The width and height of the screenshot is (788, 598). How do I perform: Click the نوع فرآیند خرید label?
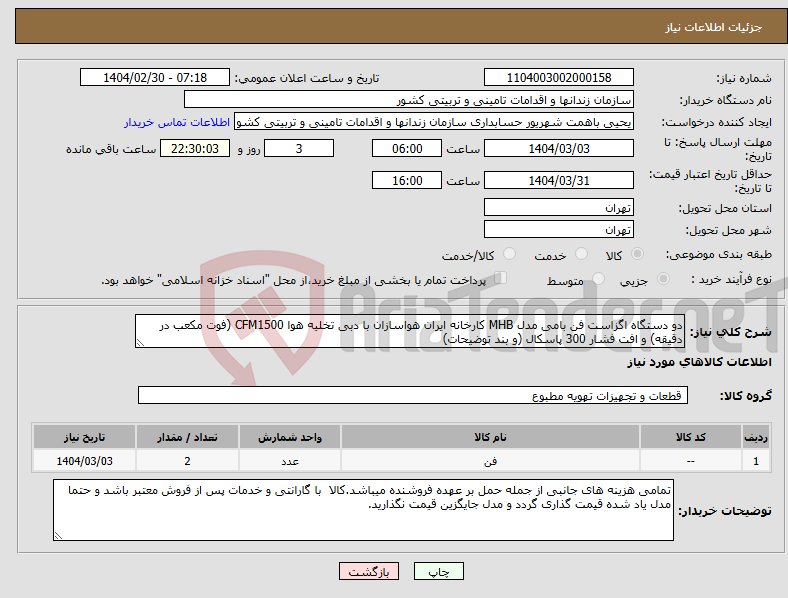pos(731,279)
